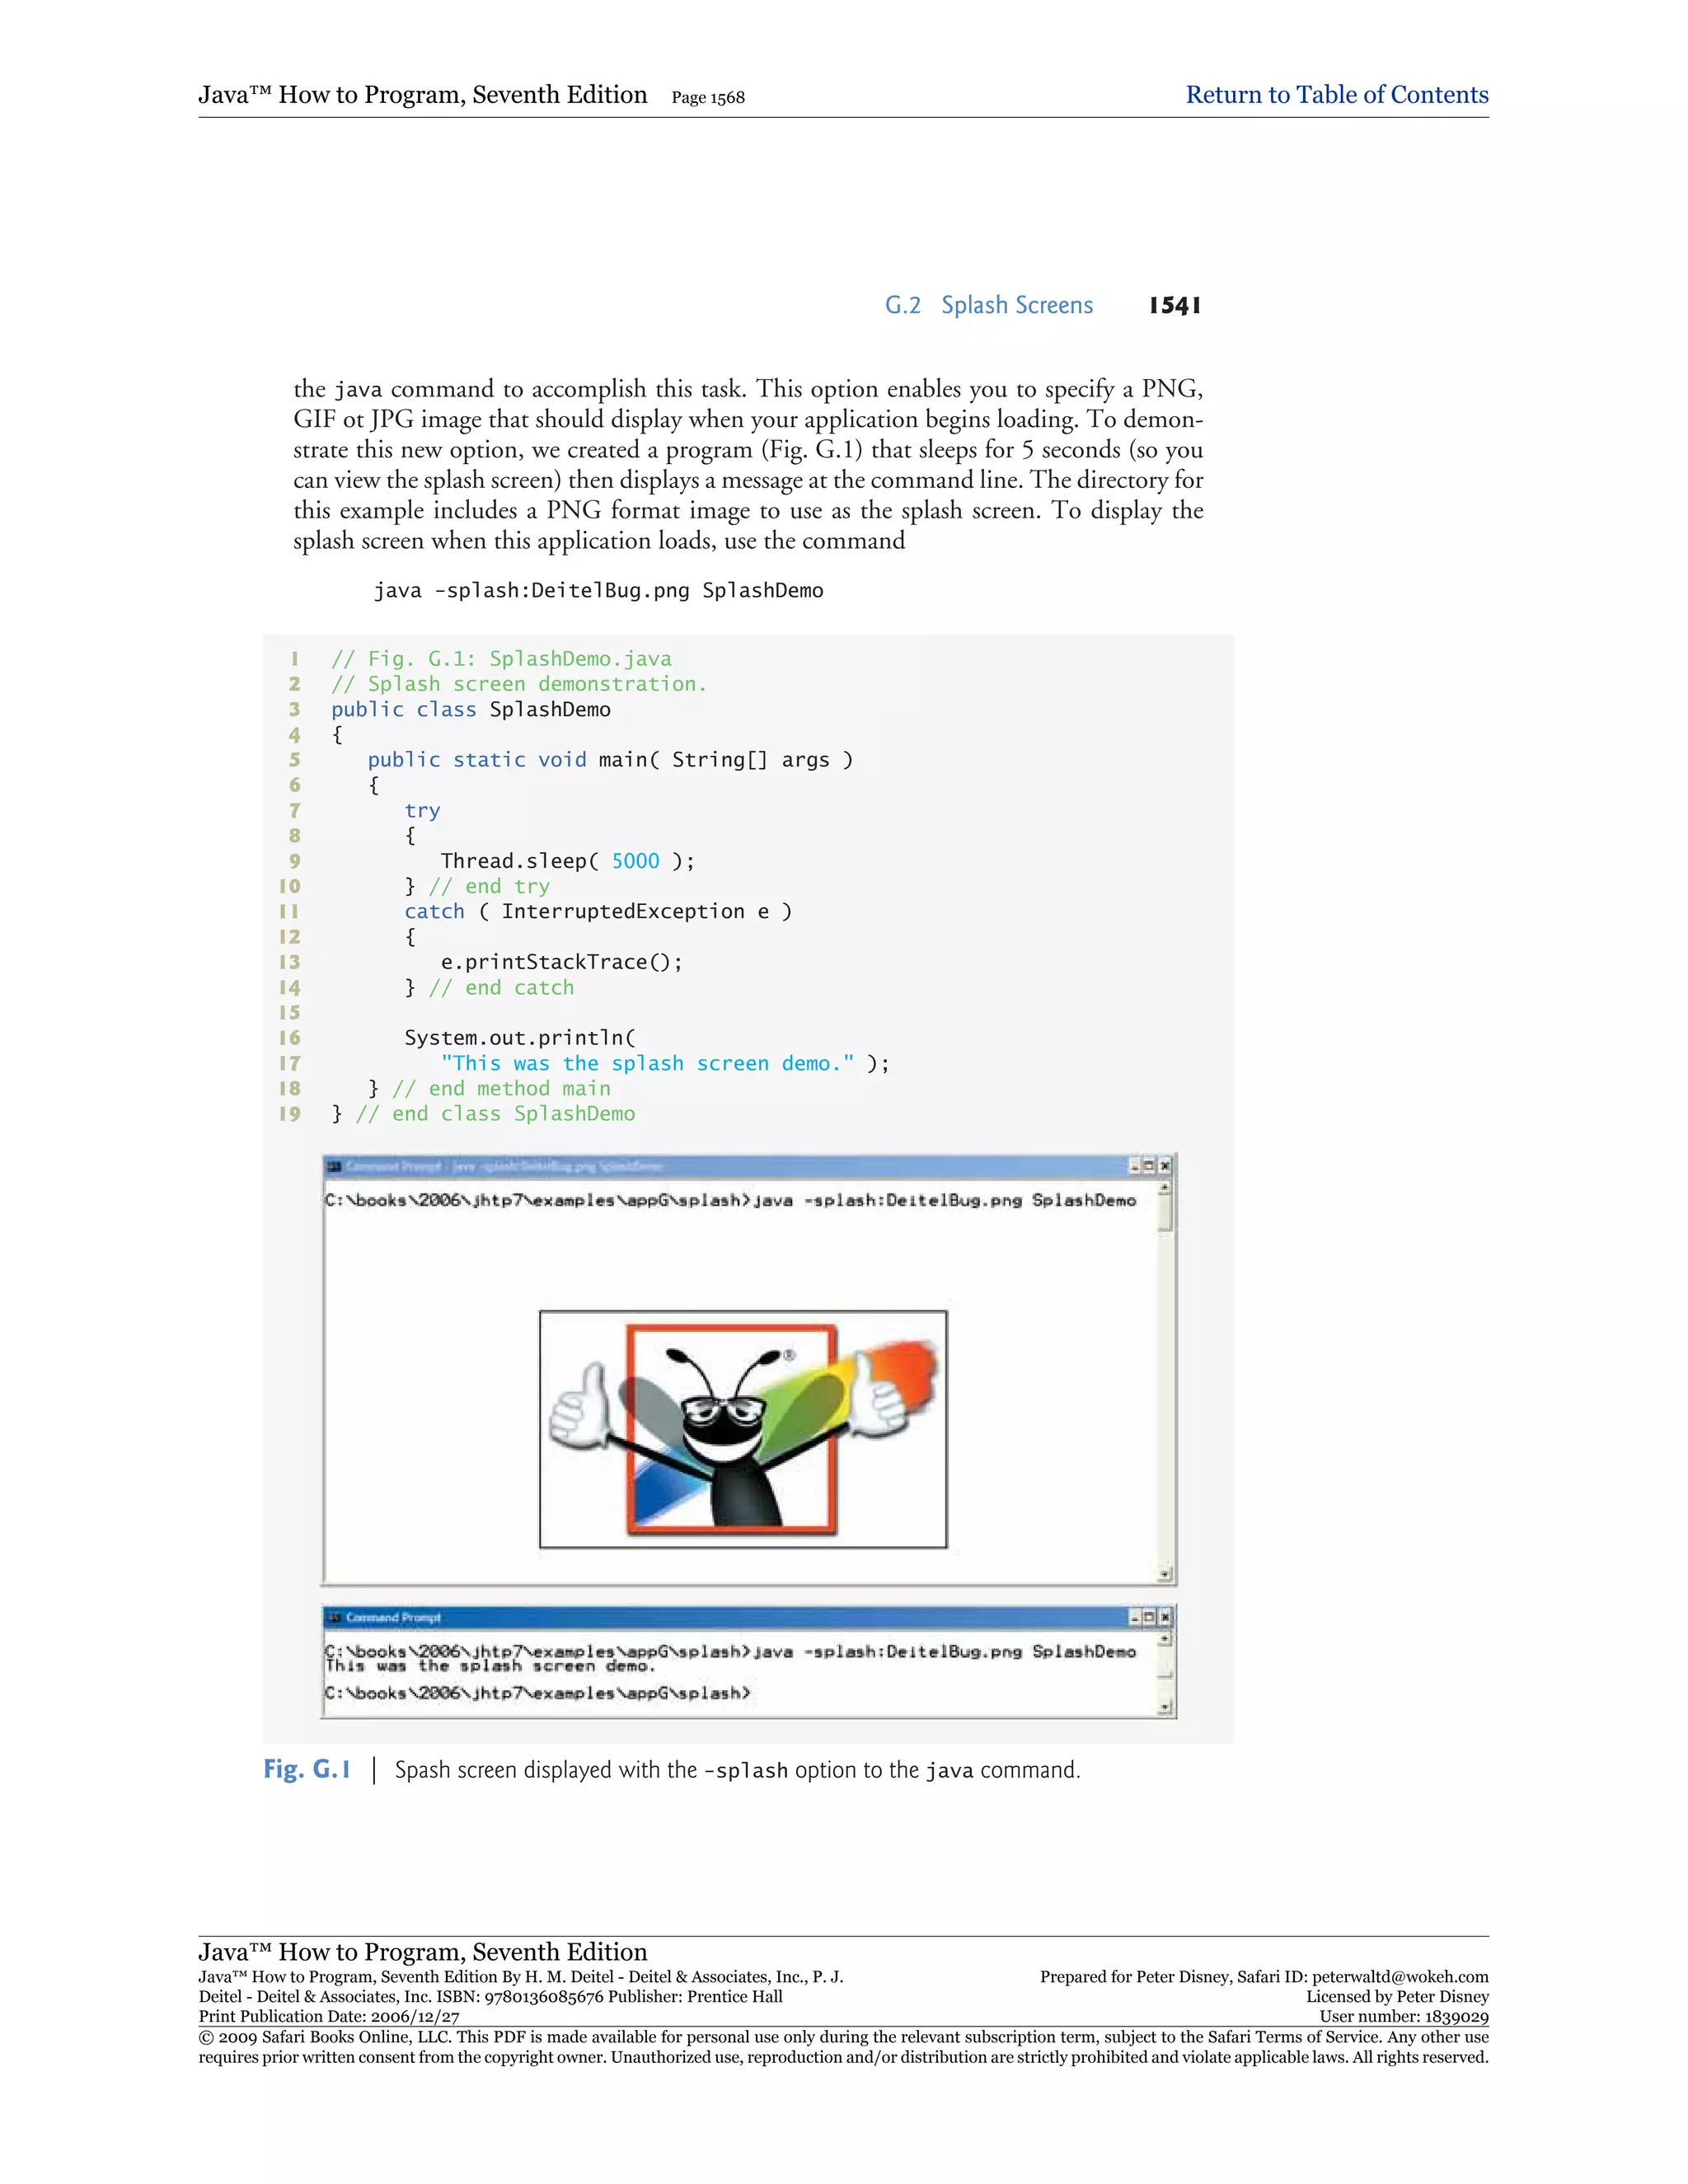
Task: Click the peterwaltd@wokeh.com email address
Action: click(1400, 1977)
